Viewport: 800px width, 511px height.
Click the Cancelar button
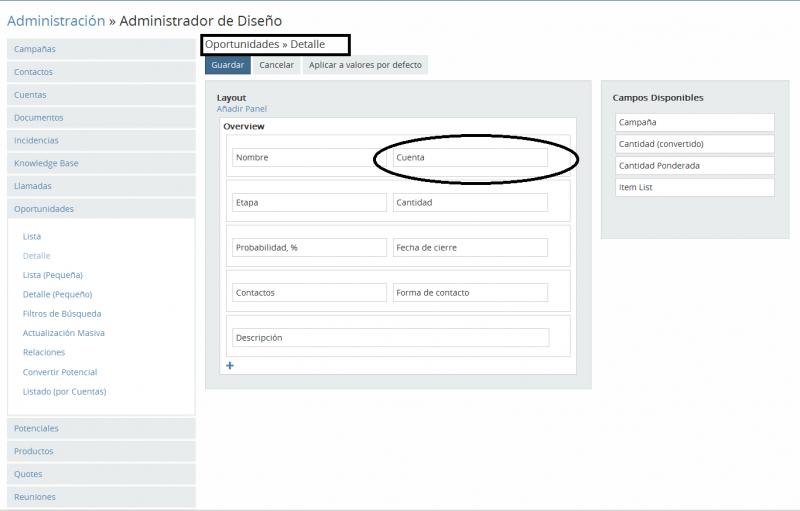pos(276,65)
